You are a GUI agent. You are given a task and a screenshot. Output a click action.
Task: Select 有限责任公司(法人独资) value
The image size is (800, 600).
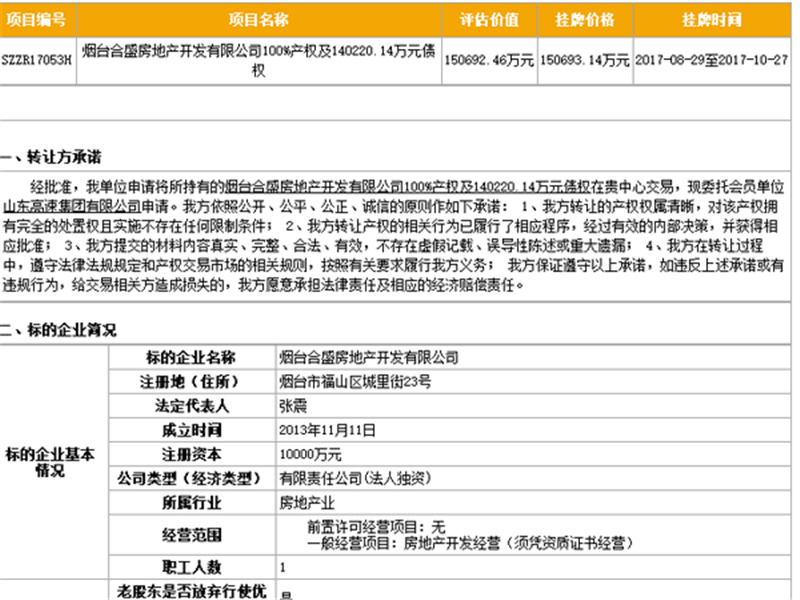click(x=356, y=479)
